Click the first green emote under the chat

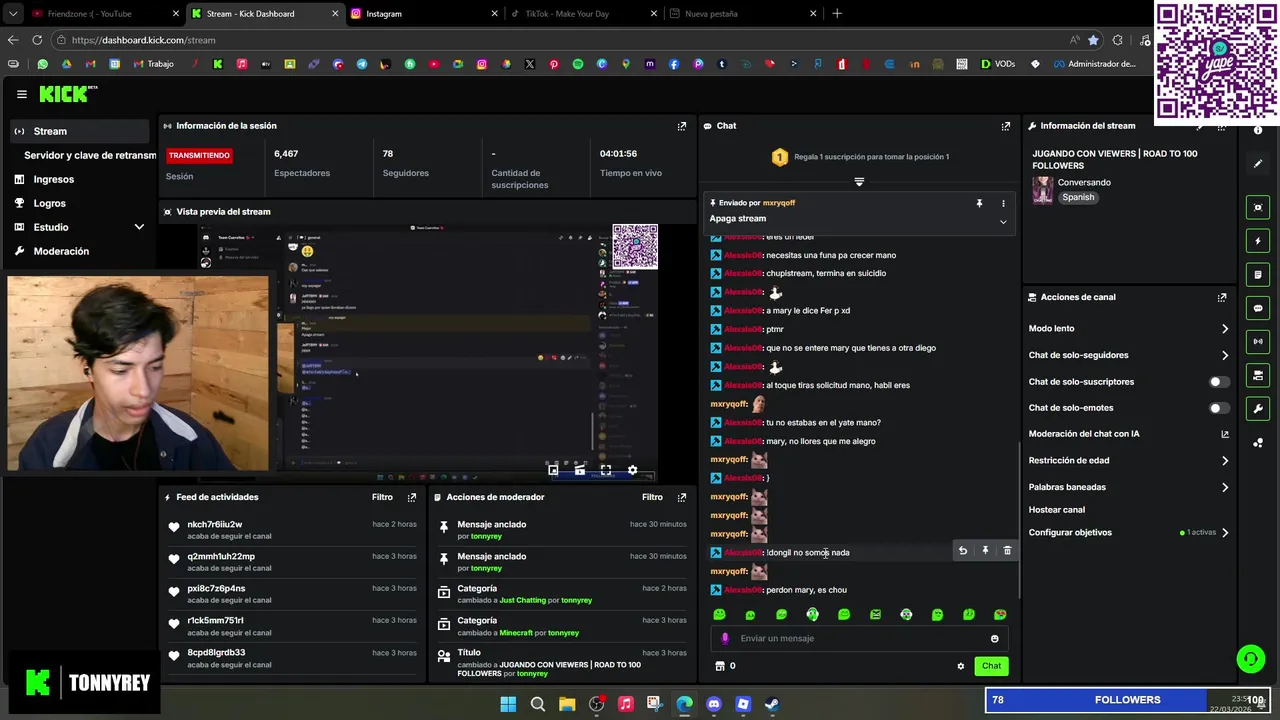click(x=719, y=615)
